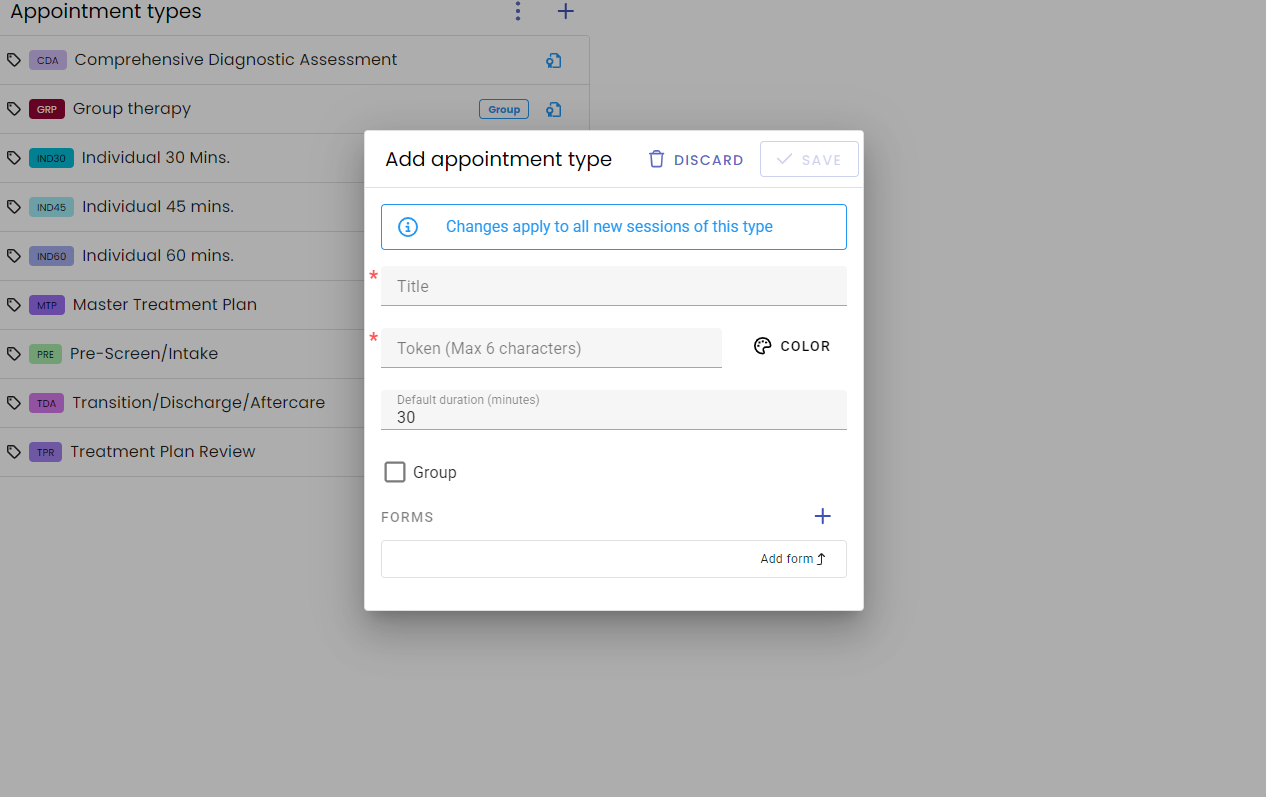The width and height of the screenshot is (1266, 797).
Task: Click tag icon beside Individual 60 mins.
Action: (14, 256)
